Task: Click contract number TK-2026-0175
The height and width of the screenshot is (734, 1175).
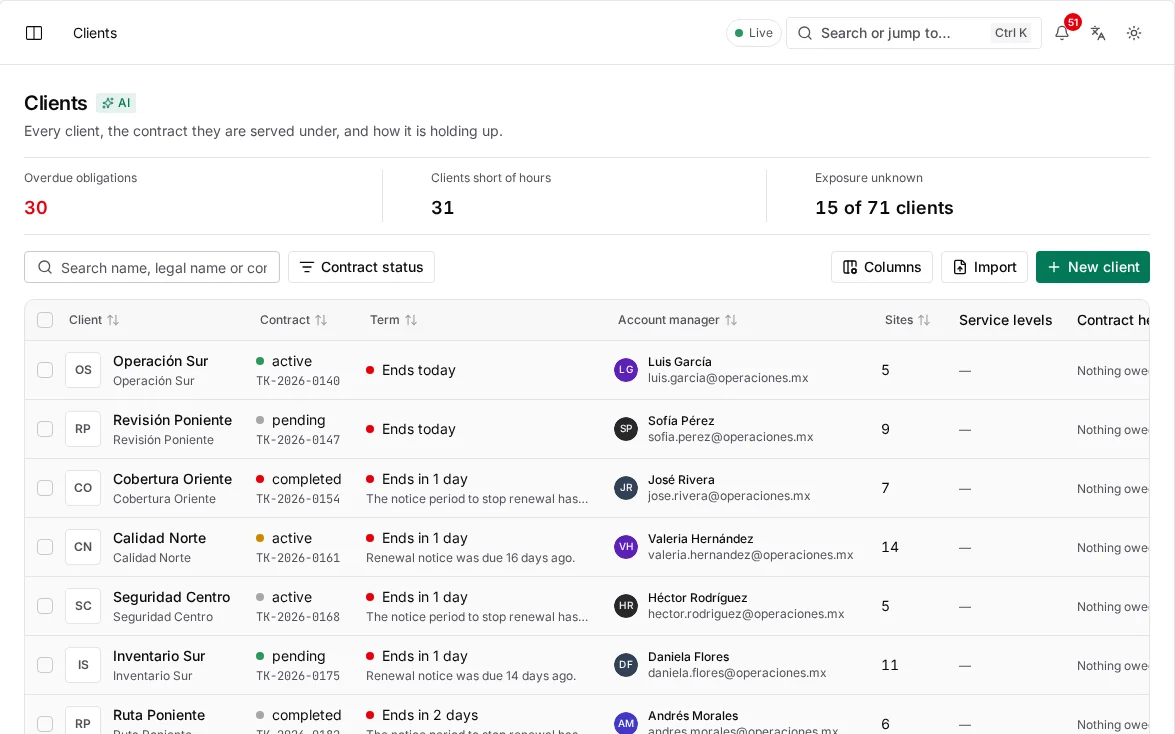Action: click(298, 676)
